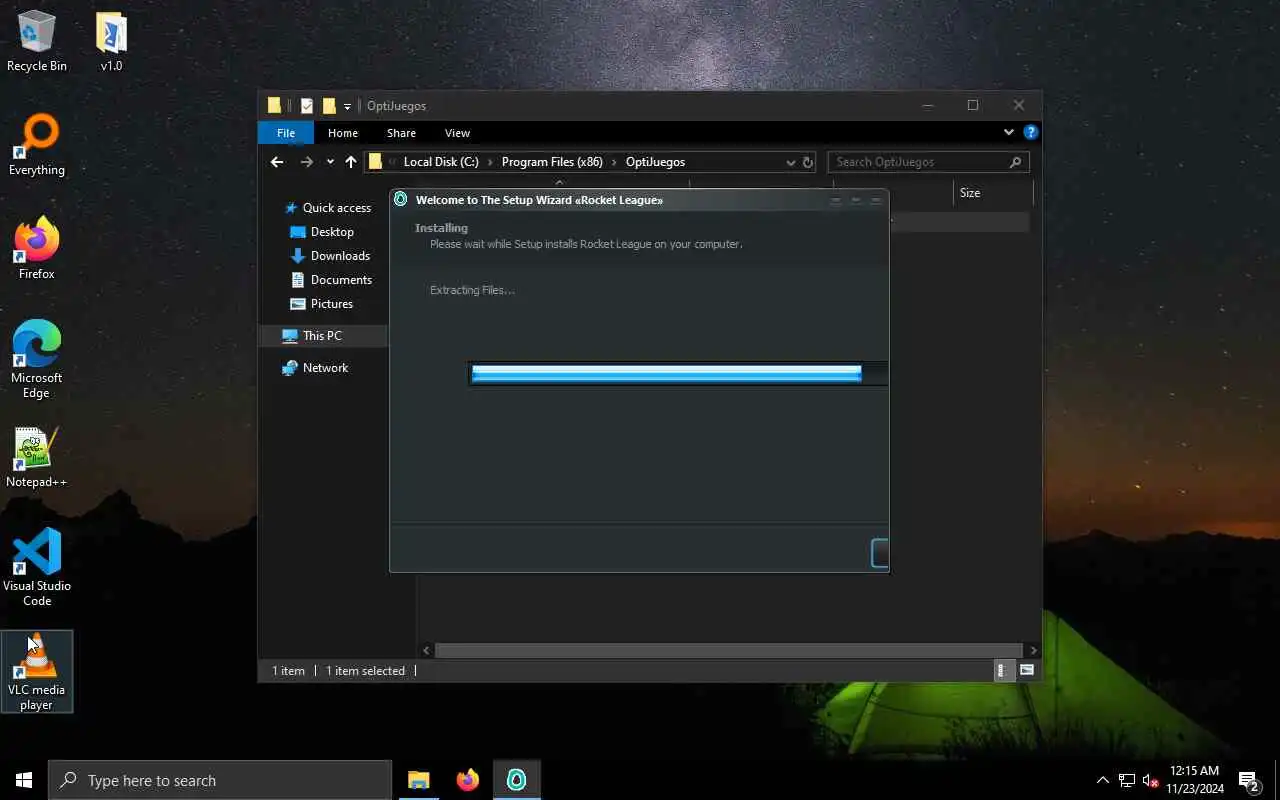Expand the Explorer ribbon with the chevron

[x=1008, y=132]
